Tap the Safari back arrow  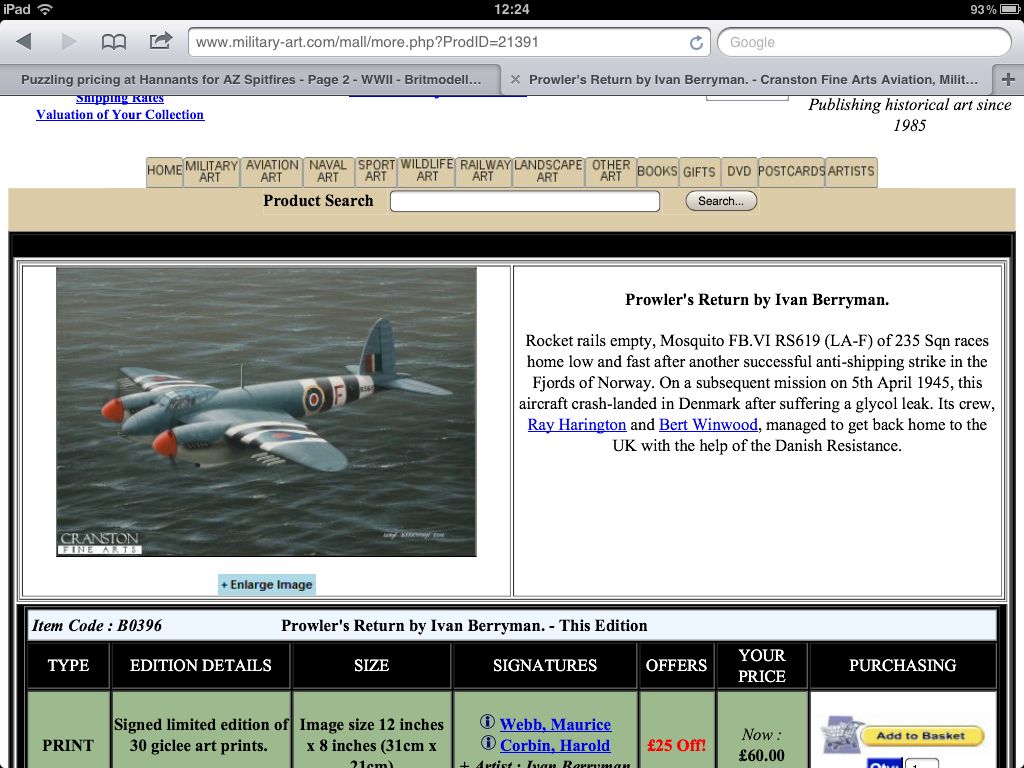pyautogui.click(x=24, y=42)
